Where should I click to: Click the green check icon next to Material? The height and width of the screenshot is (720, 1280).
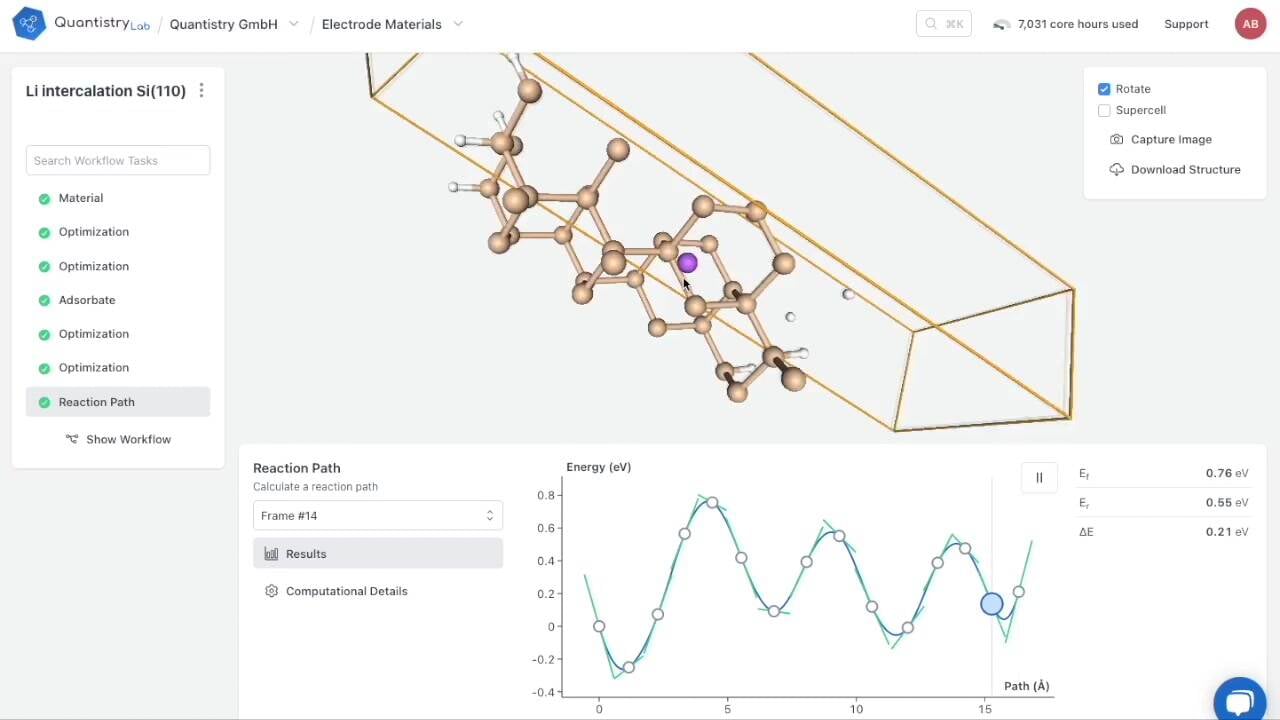tap(44, 199)
